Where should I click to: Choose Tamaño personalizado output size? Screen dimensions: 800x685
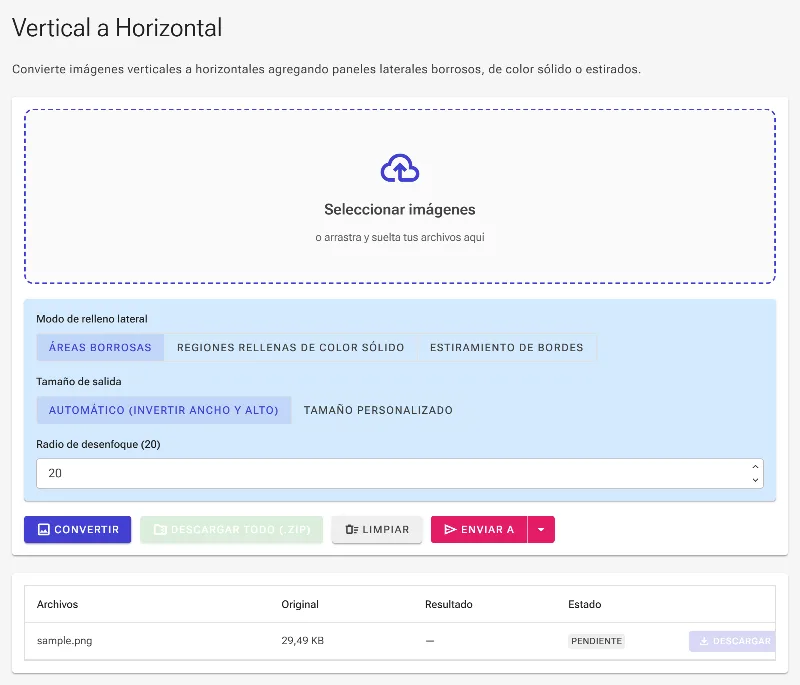[378, 410]
